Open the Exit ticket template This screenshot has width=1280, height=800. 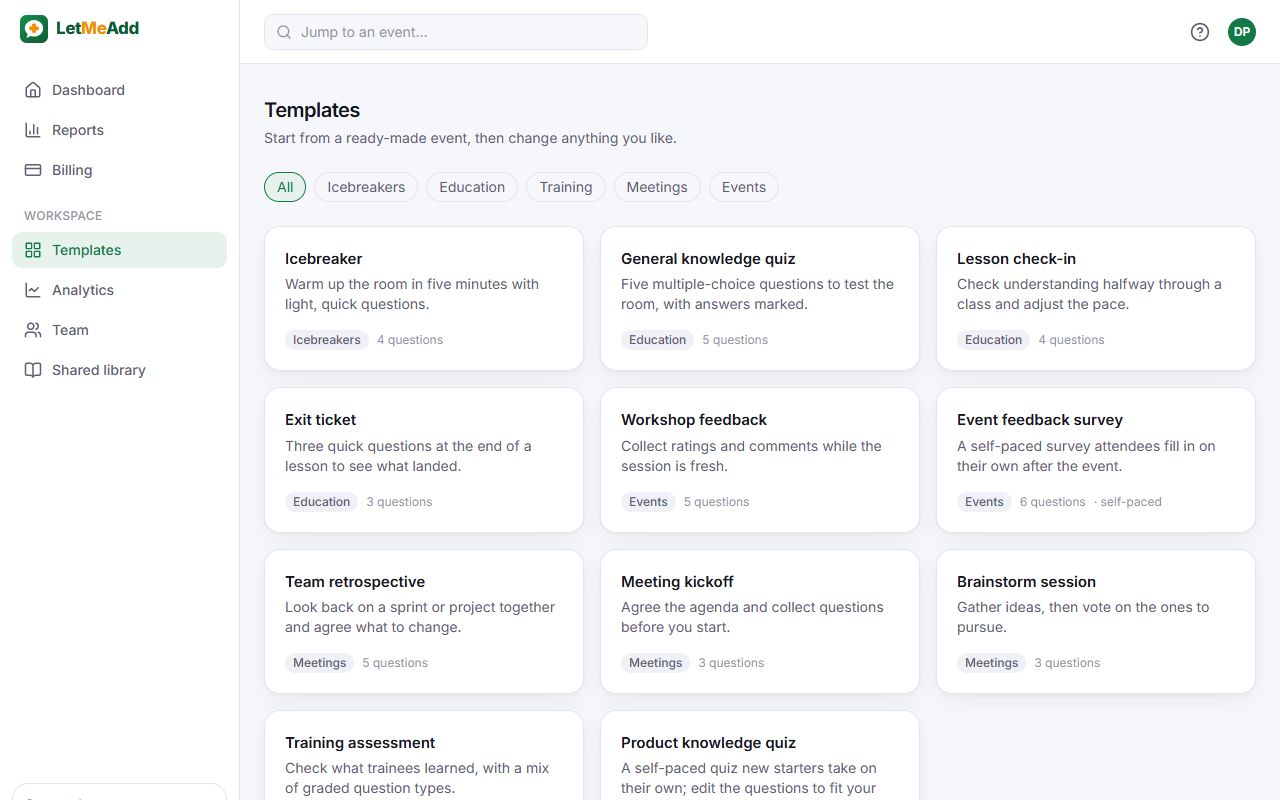[x=424, y=460]
